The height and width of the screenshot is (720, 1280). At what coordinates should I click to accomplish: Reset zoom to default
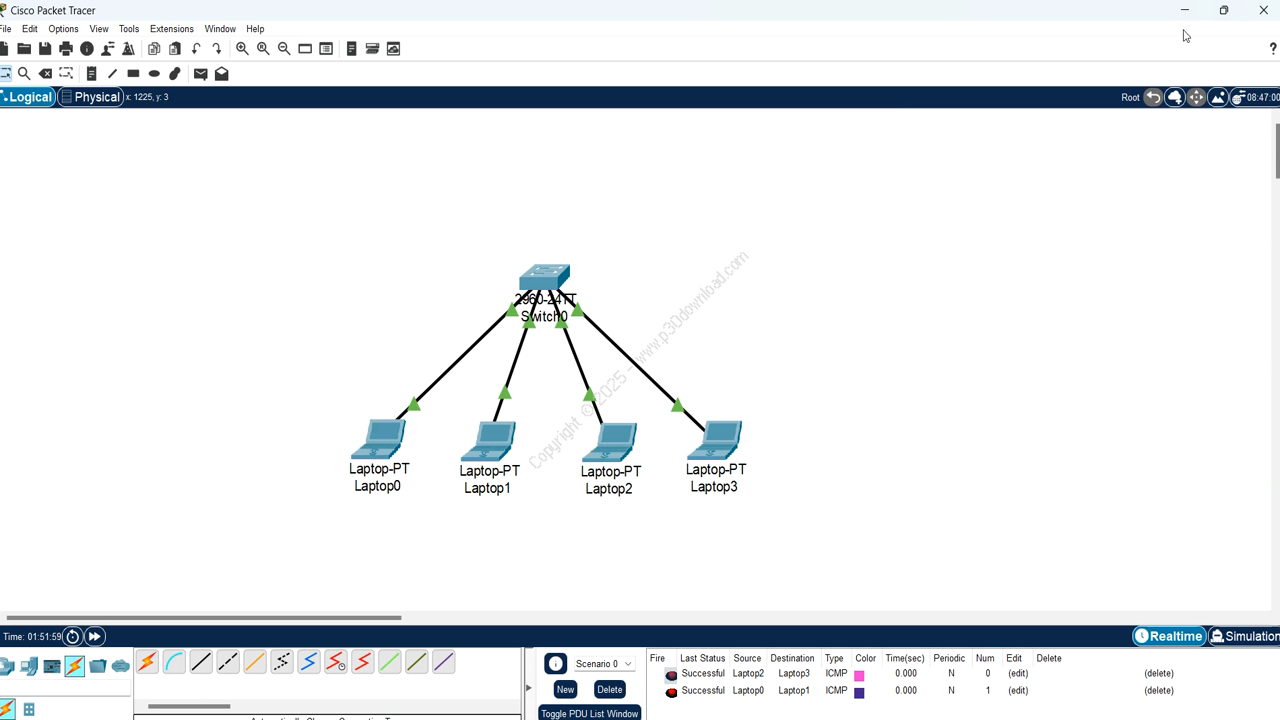263,49
